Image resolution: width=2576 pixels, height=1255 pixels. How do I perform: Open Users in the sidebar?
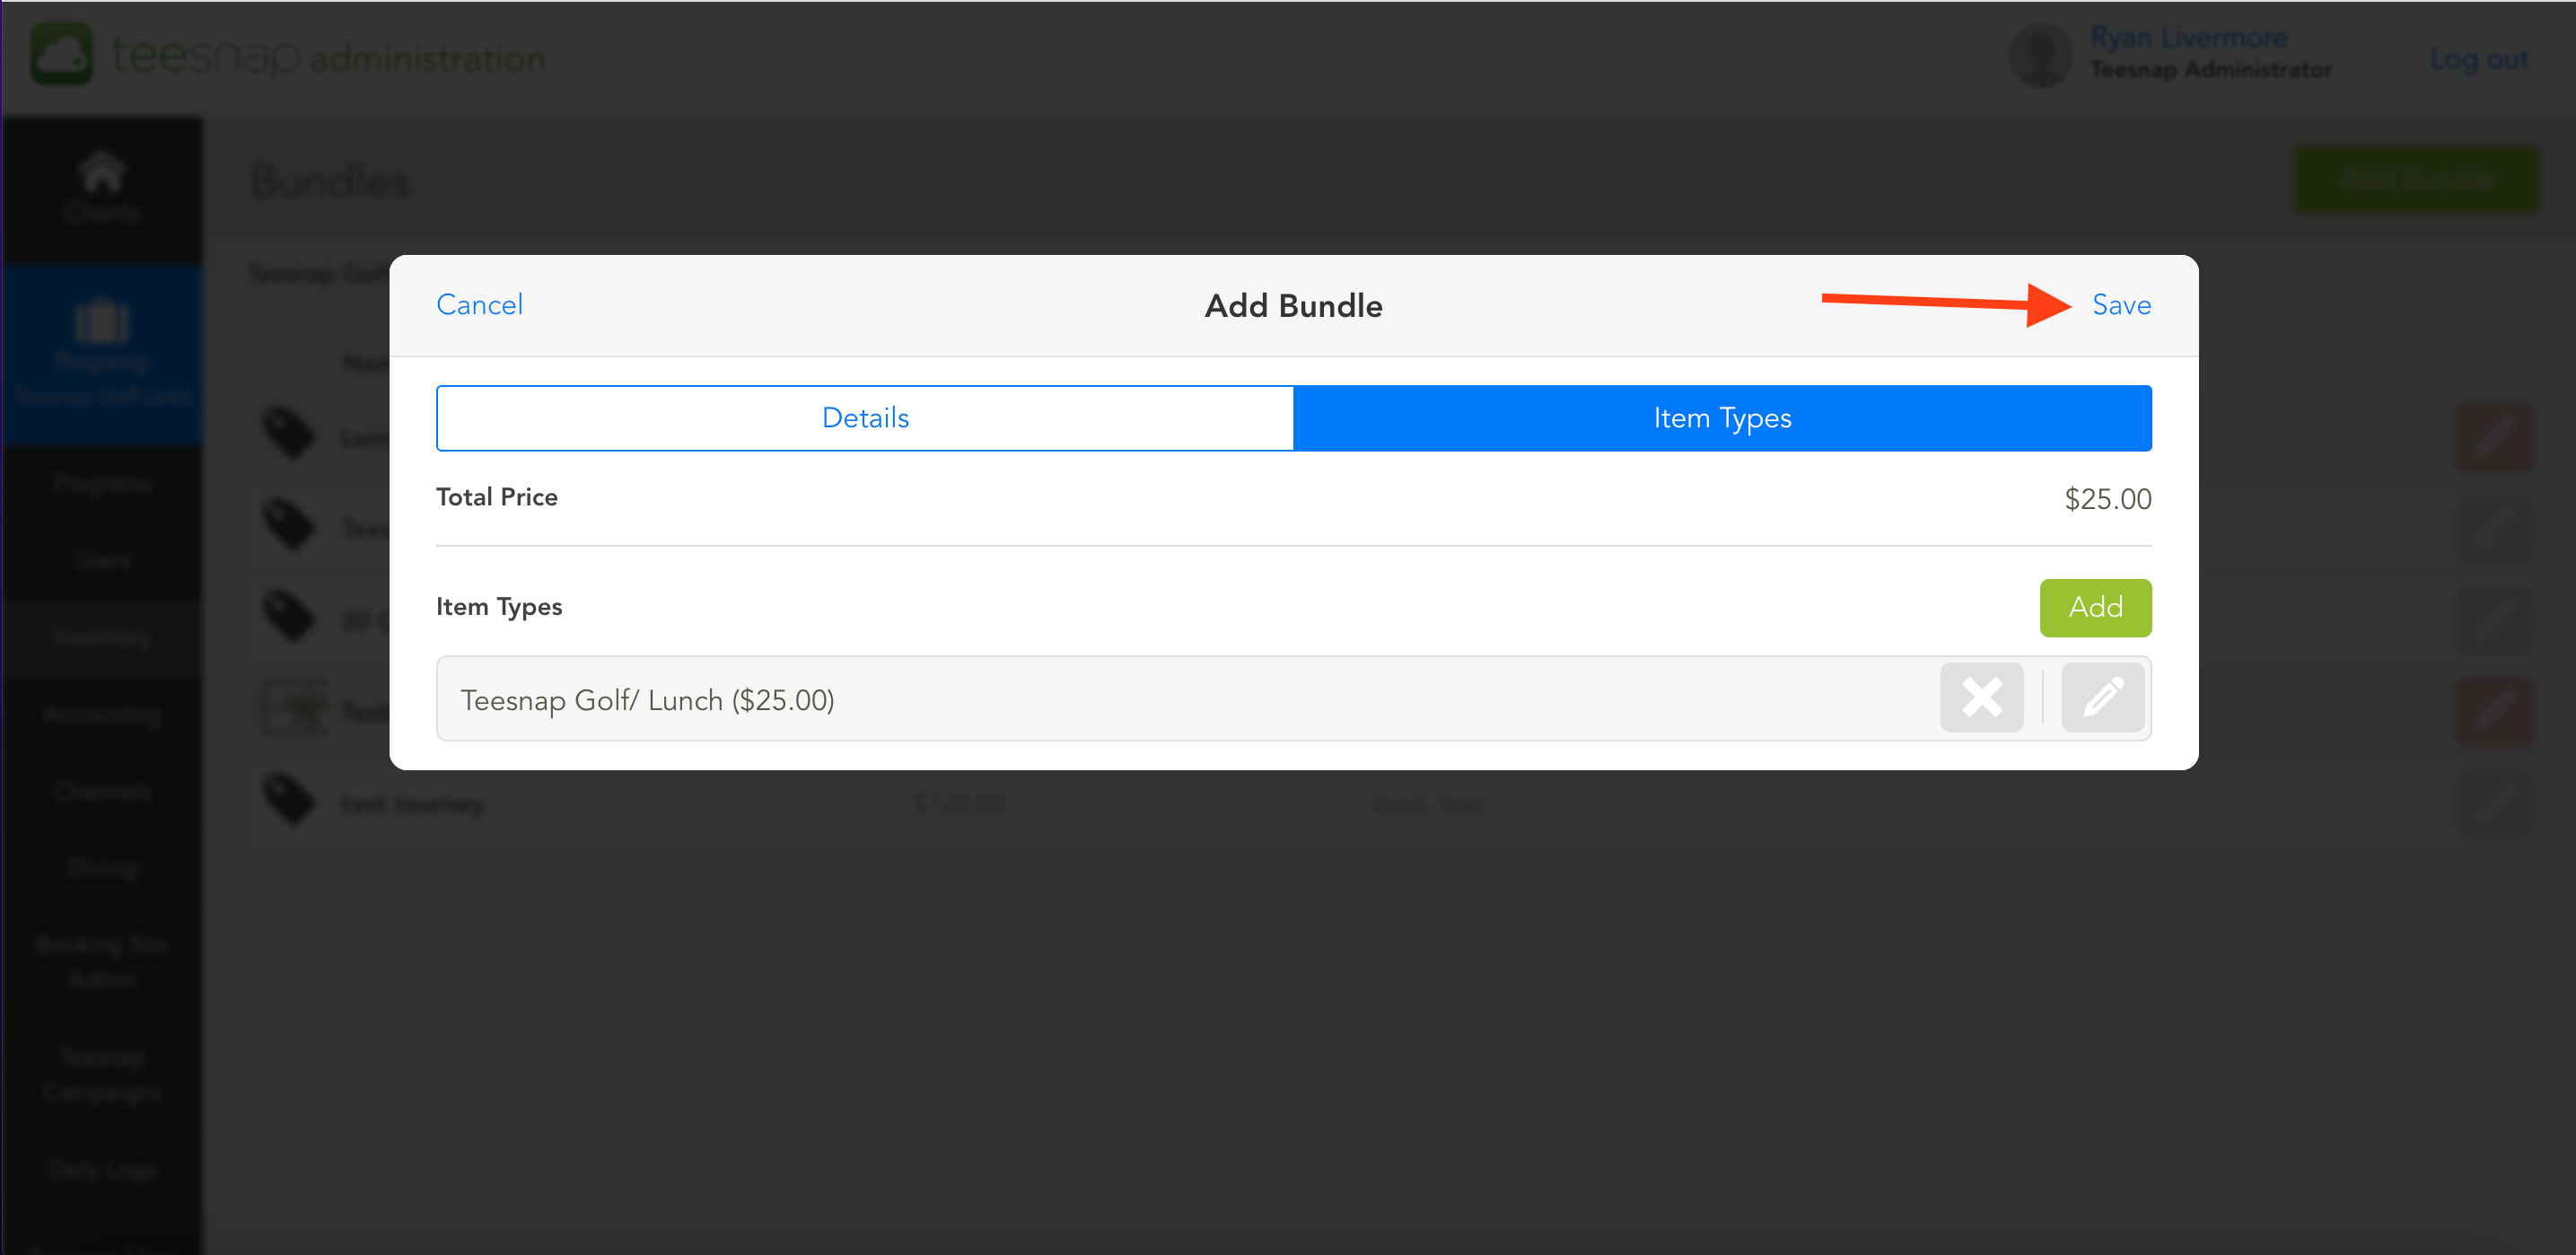(x=102, y=560)
